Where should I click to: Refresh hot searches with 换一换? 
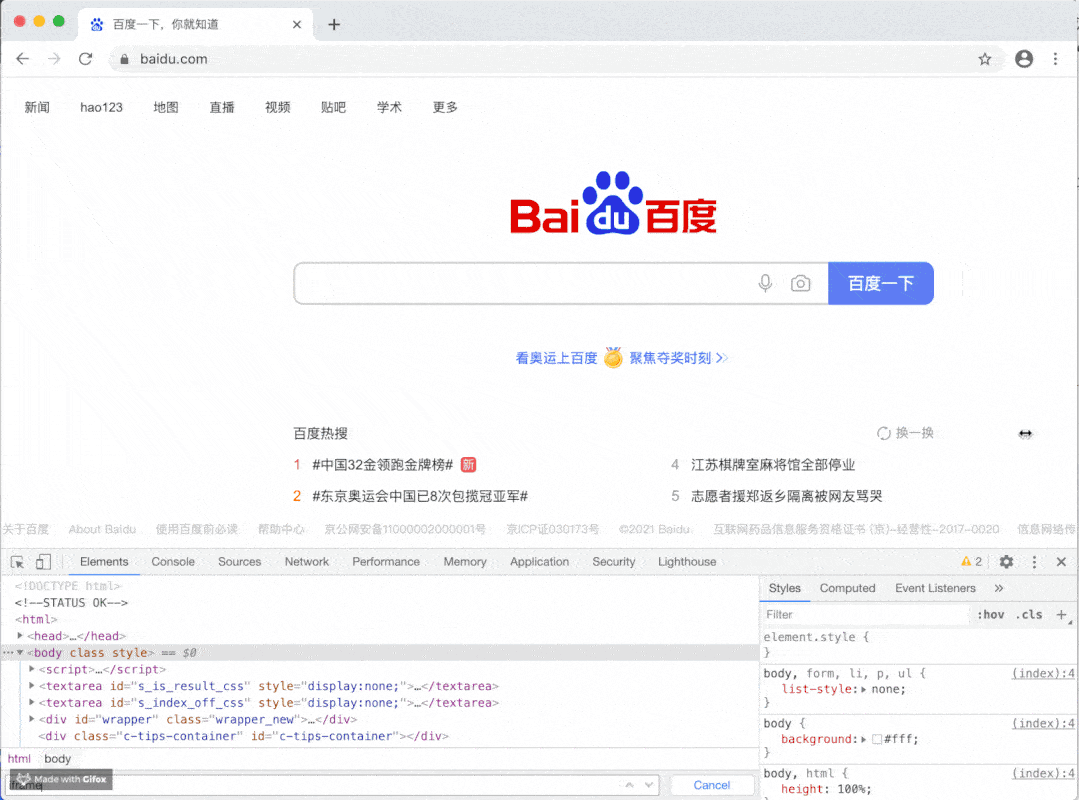point(905,433)
